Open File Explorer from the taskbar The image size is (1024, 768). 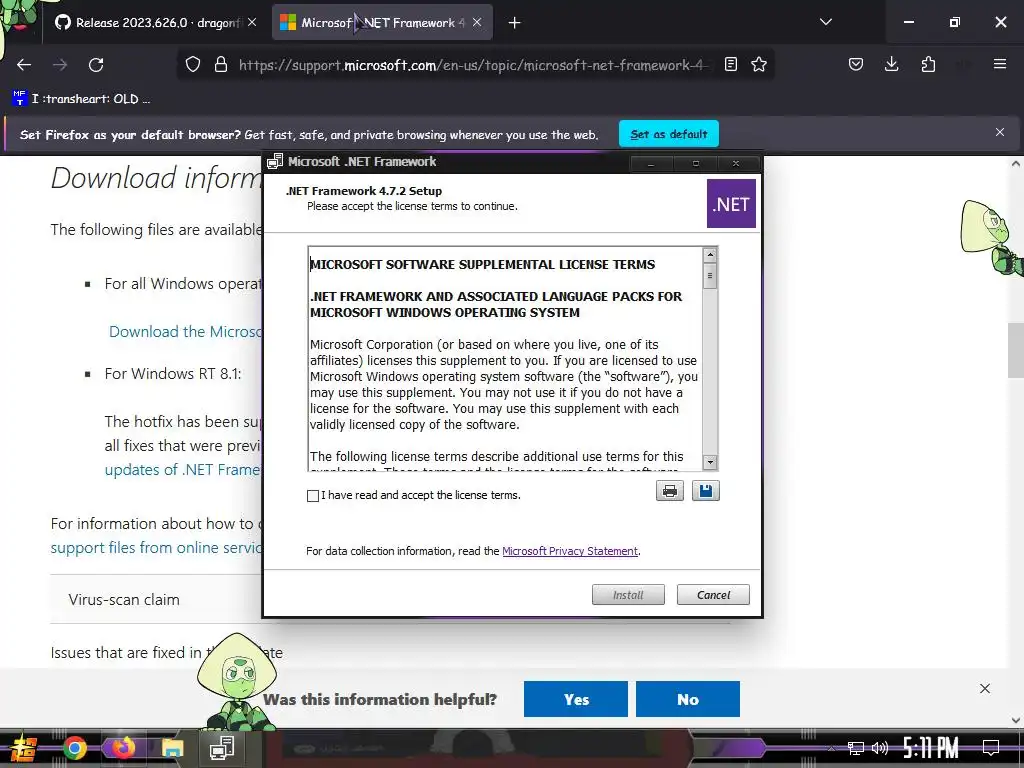click(x=172, y=748)
